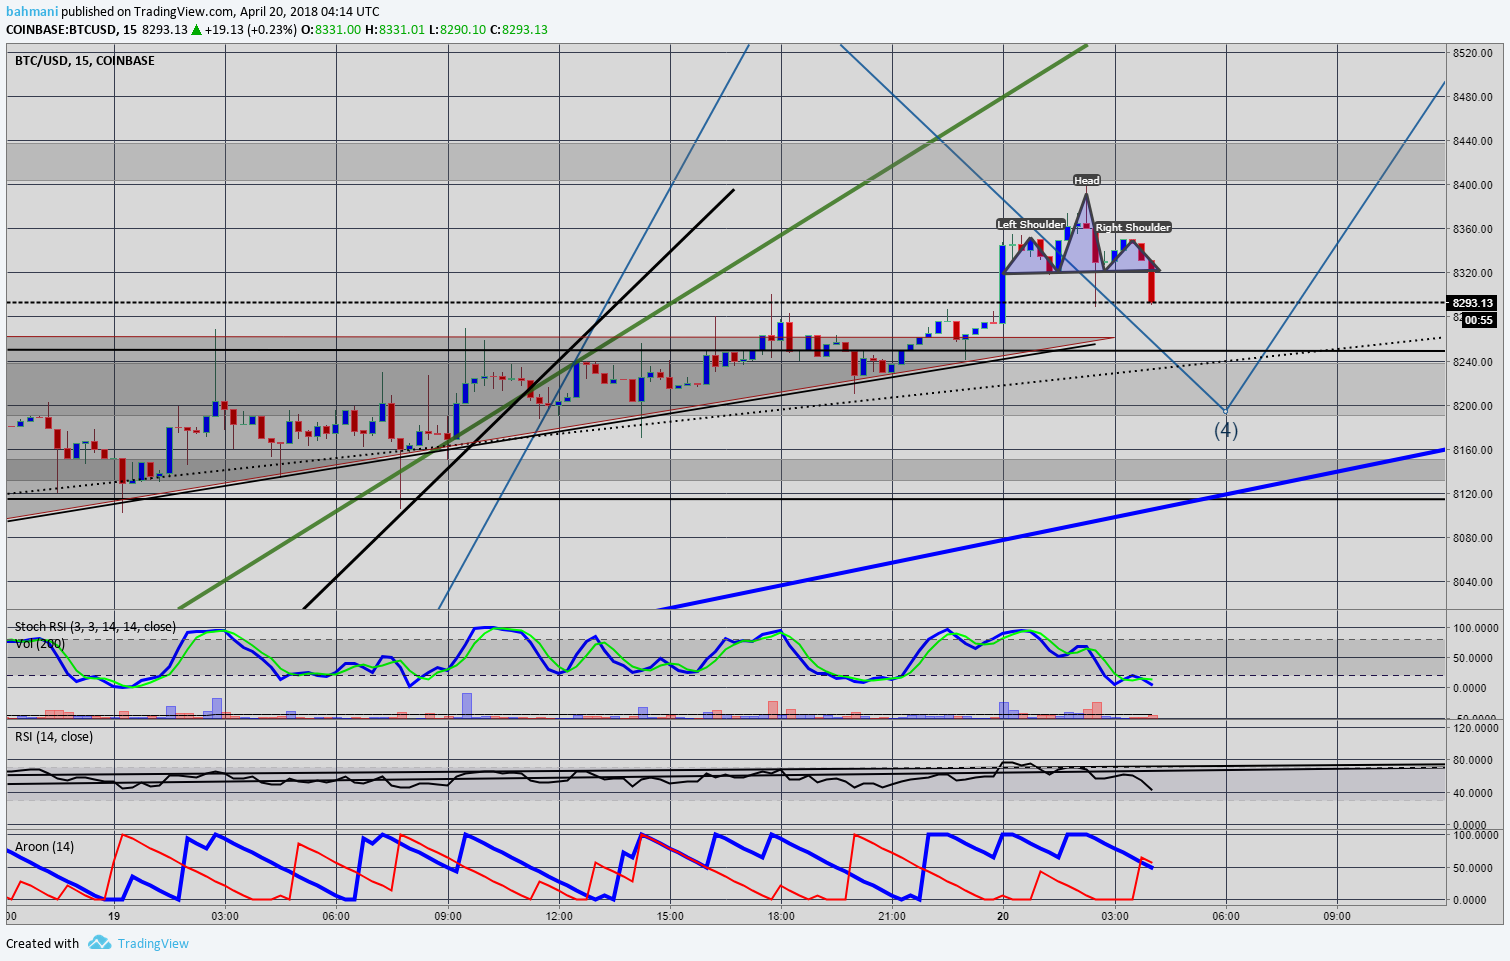Select the high value H:8331.01
The image size is (1510, 961).
(x=395, y=30)
